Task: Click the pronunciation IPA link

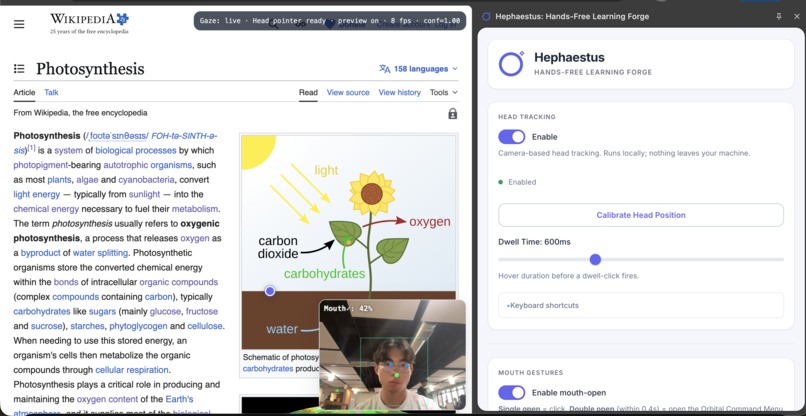Action: (x=118, y=136)
